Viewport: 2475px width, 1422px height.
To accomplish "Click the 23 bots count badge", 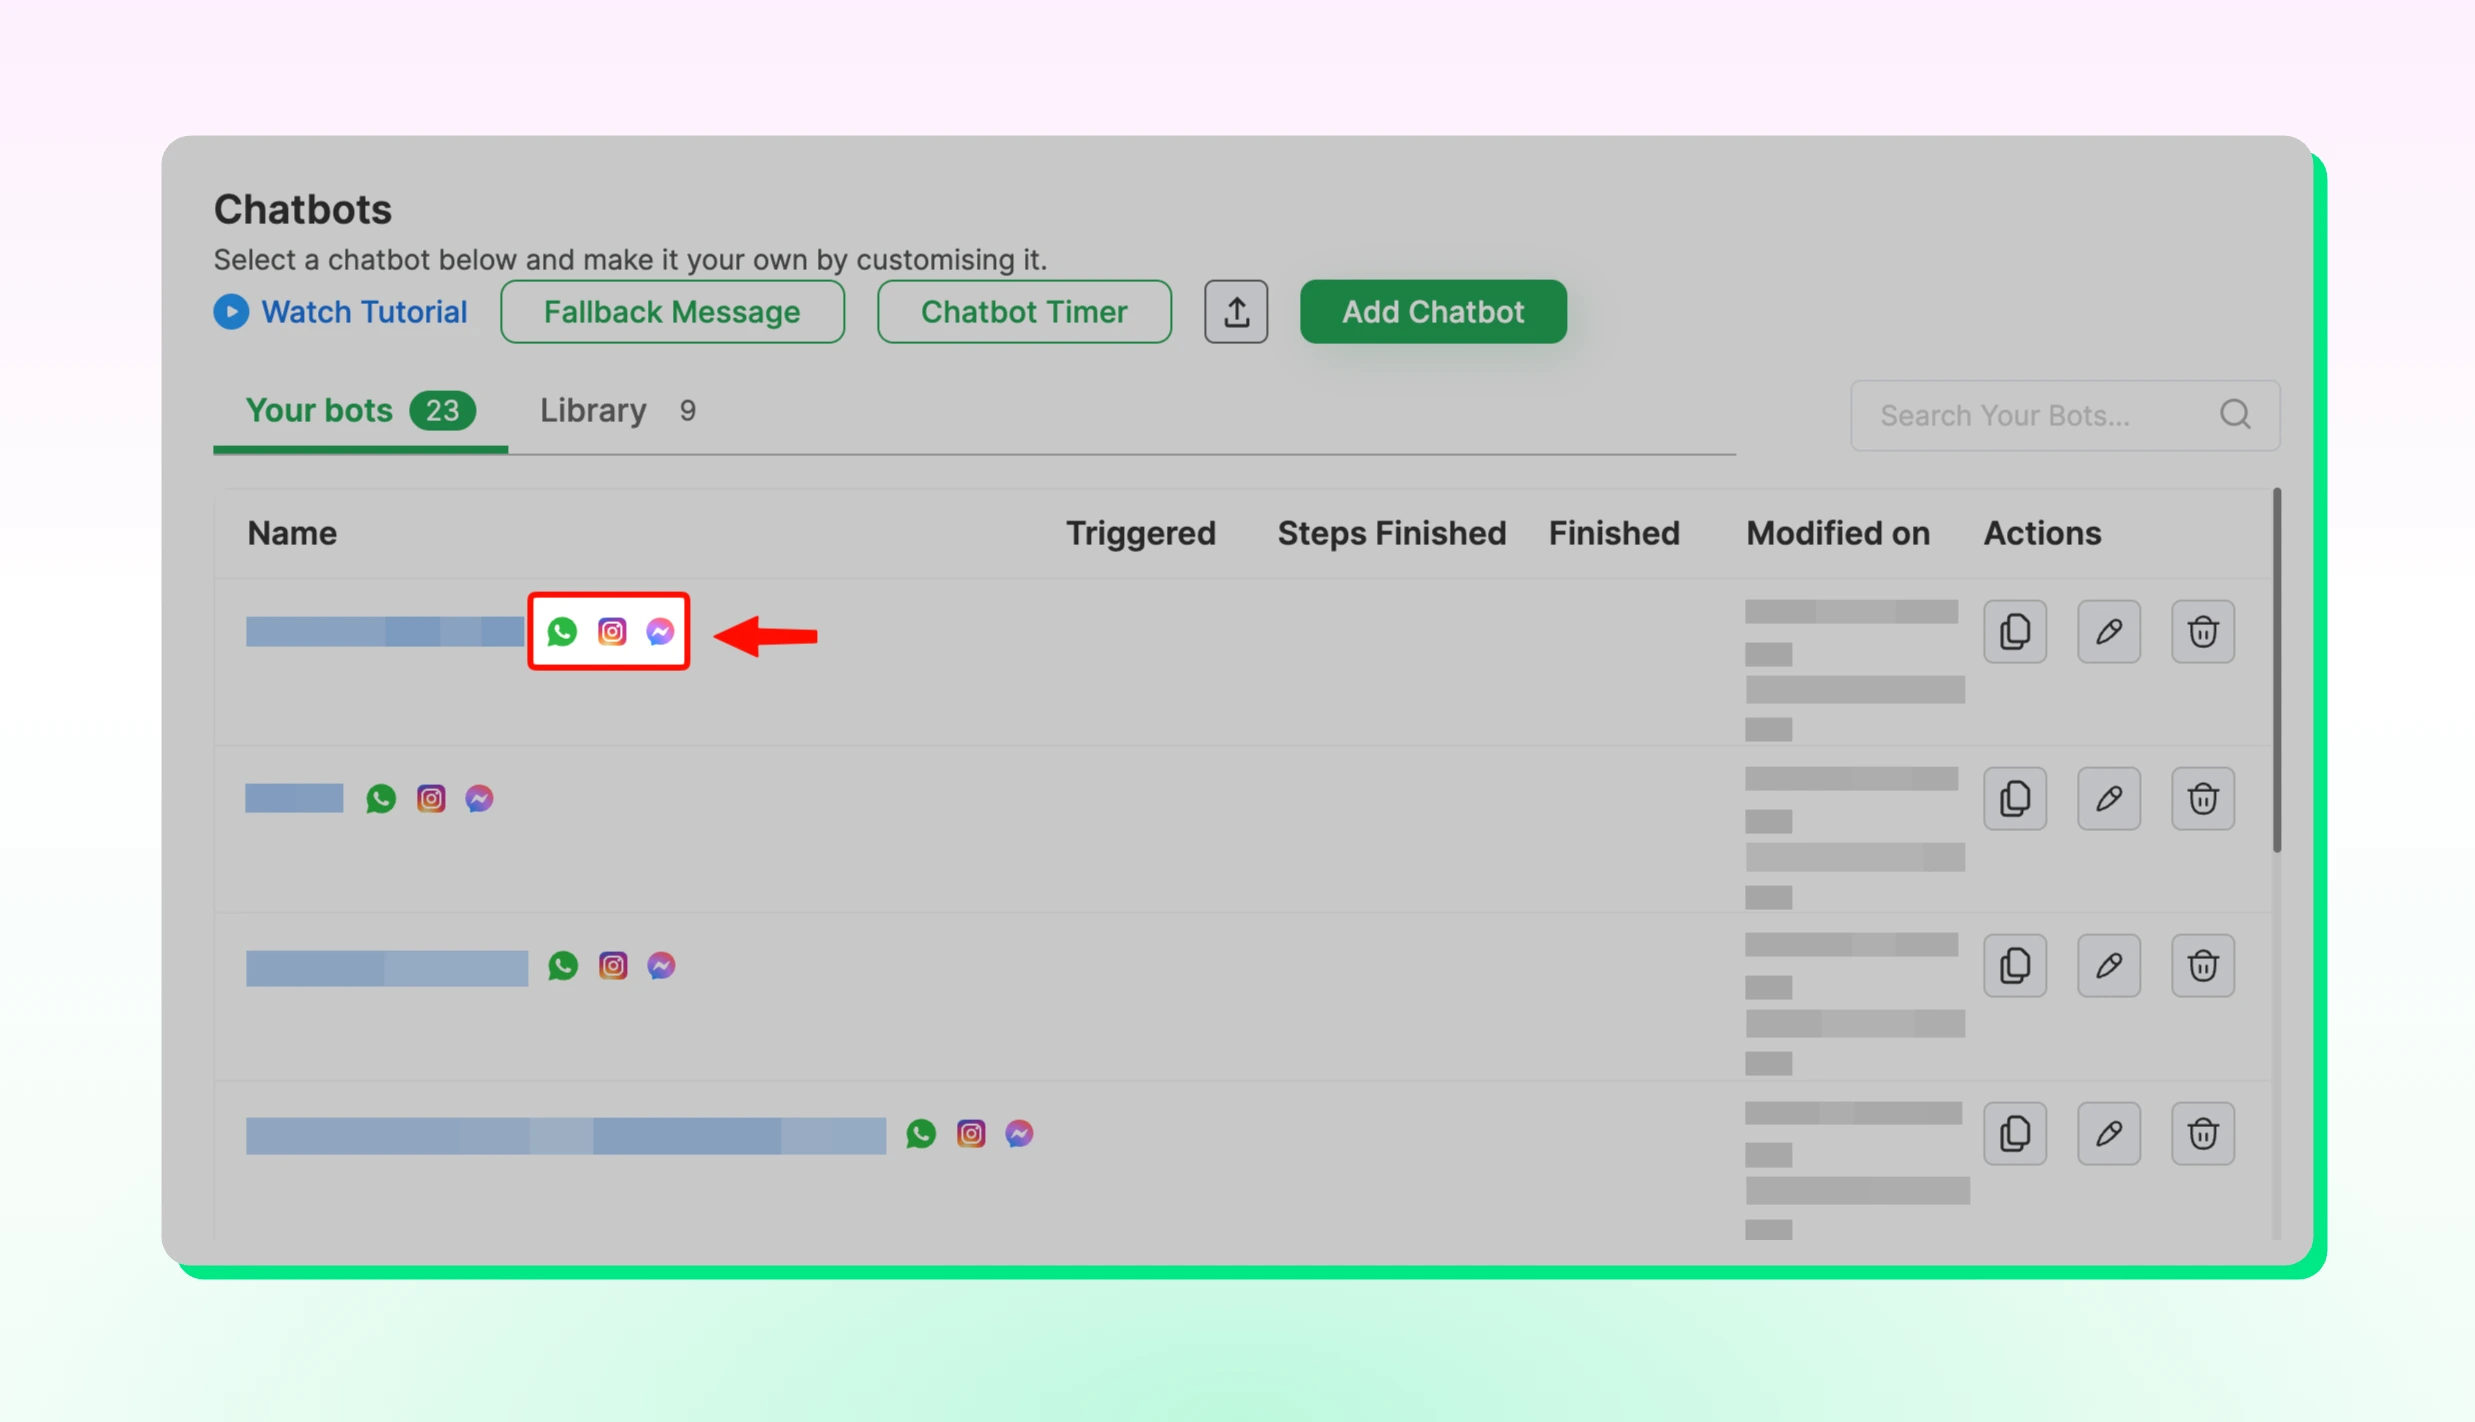I will pyautogui.click(x=443, y=411).
